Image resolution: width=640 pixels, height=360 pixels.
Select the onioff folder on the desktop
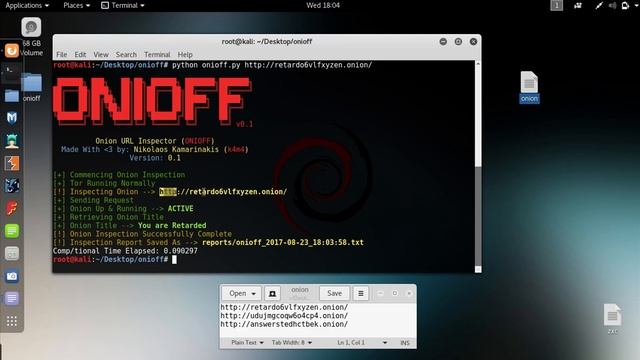coord(31,87)
